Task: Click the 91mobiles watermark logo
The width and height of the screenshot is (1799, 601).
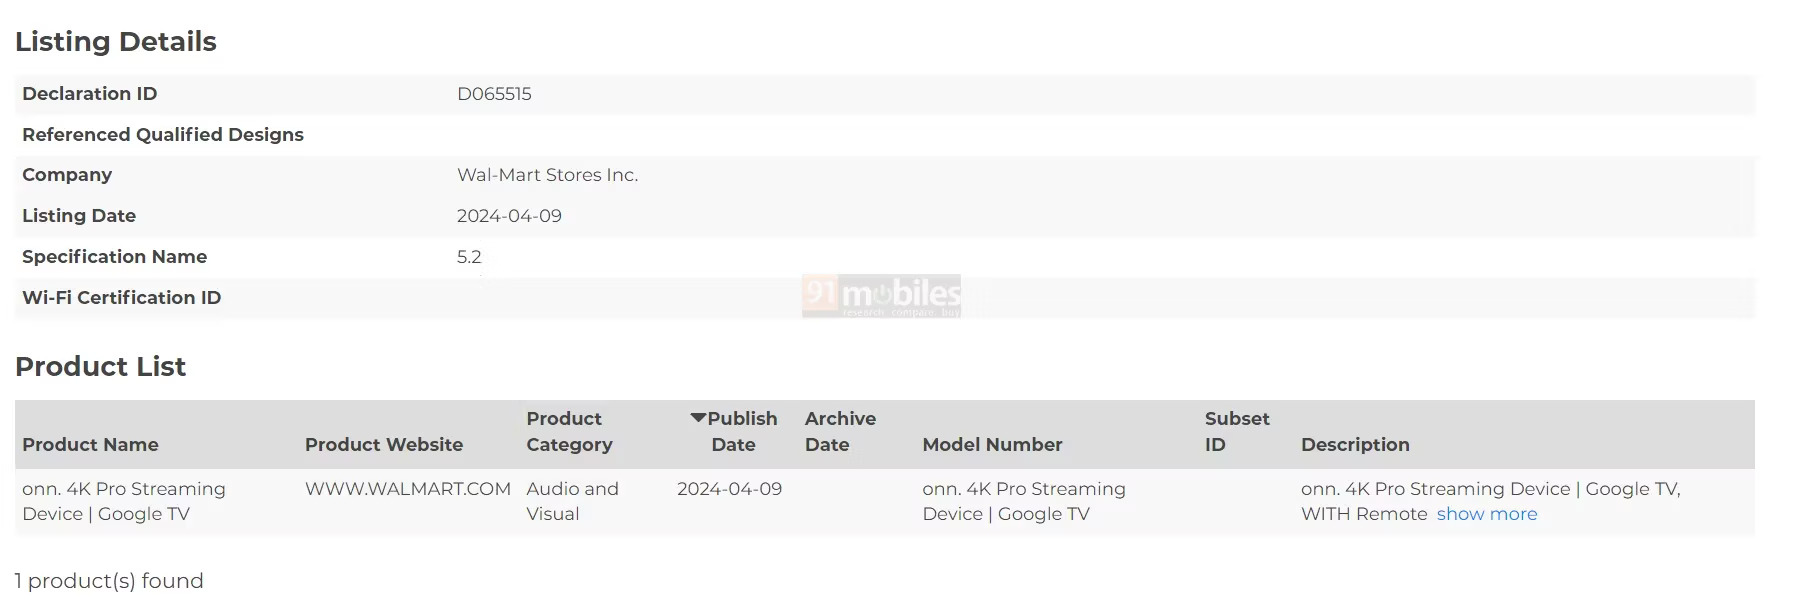Action: 881,296
